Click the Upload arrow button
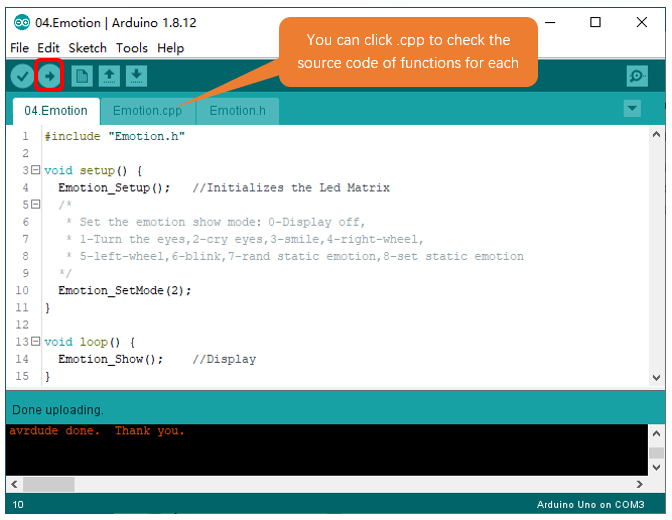Viewport: 672px width, 520px height. point(49,76)
